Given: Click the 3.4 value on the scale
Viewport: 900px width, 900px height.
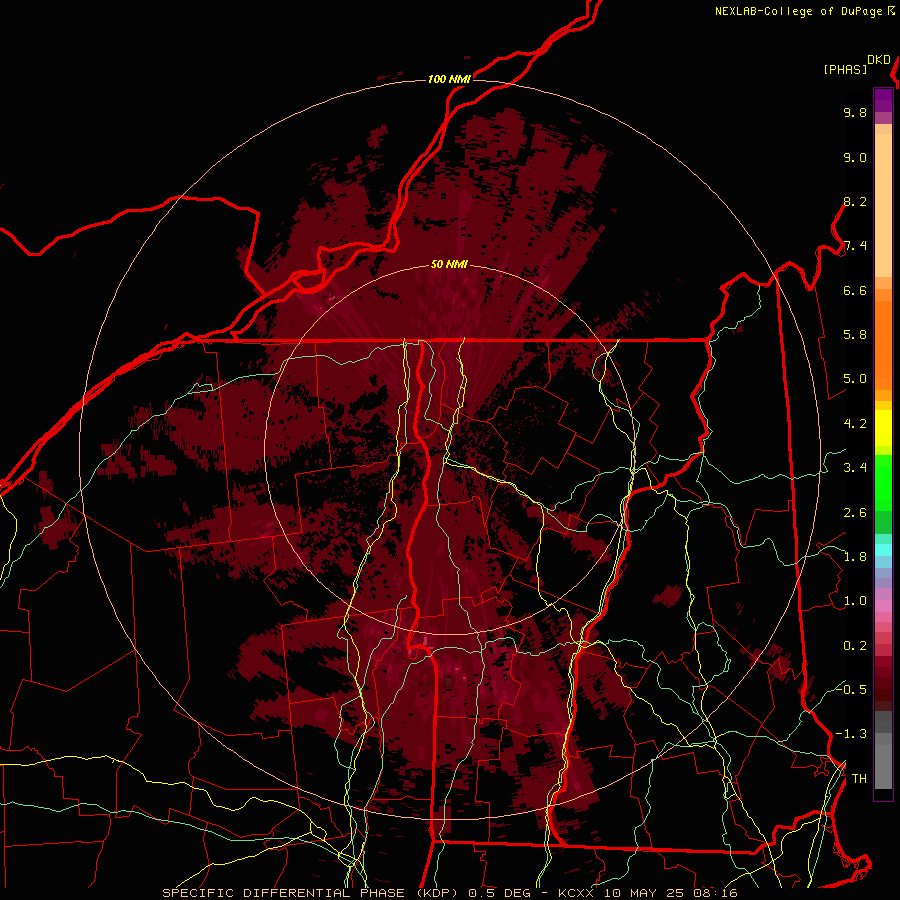Looking at the screenshot, I should click(855, 468).
